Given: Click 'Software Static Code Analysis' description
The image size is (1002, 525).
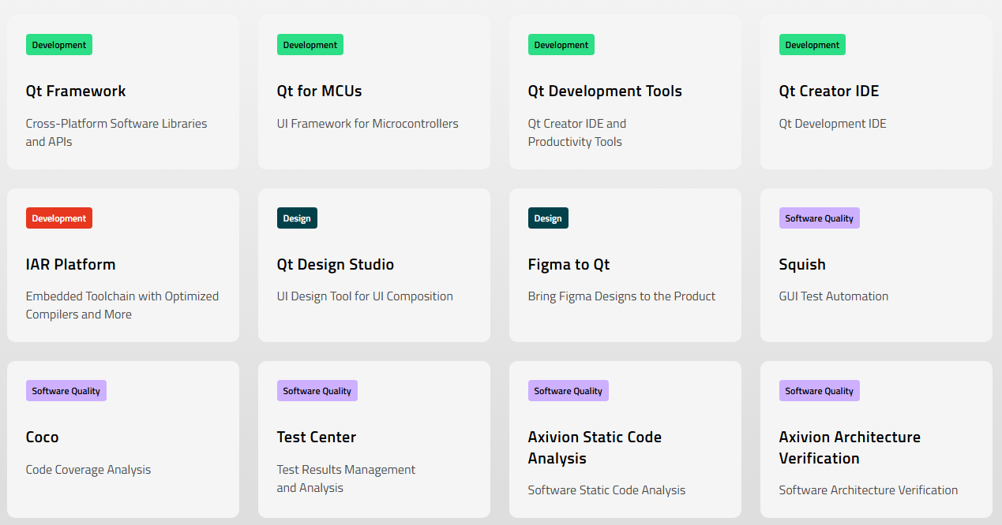Looking at the screenshot, I should click(606, 490).
